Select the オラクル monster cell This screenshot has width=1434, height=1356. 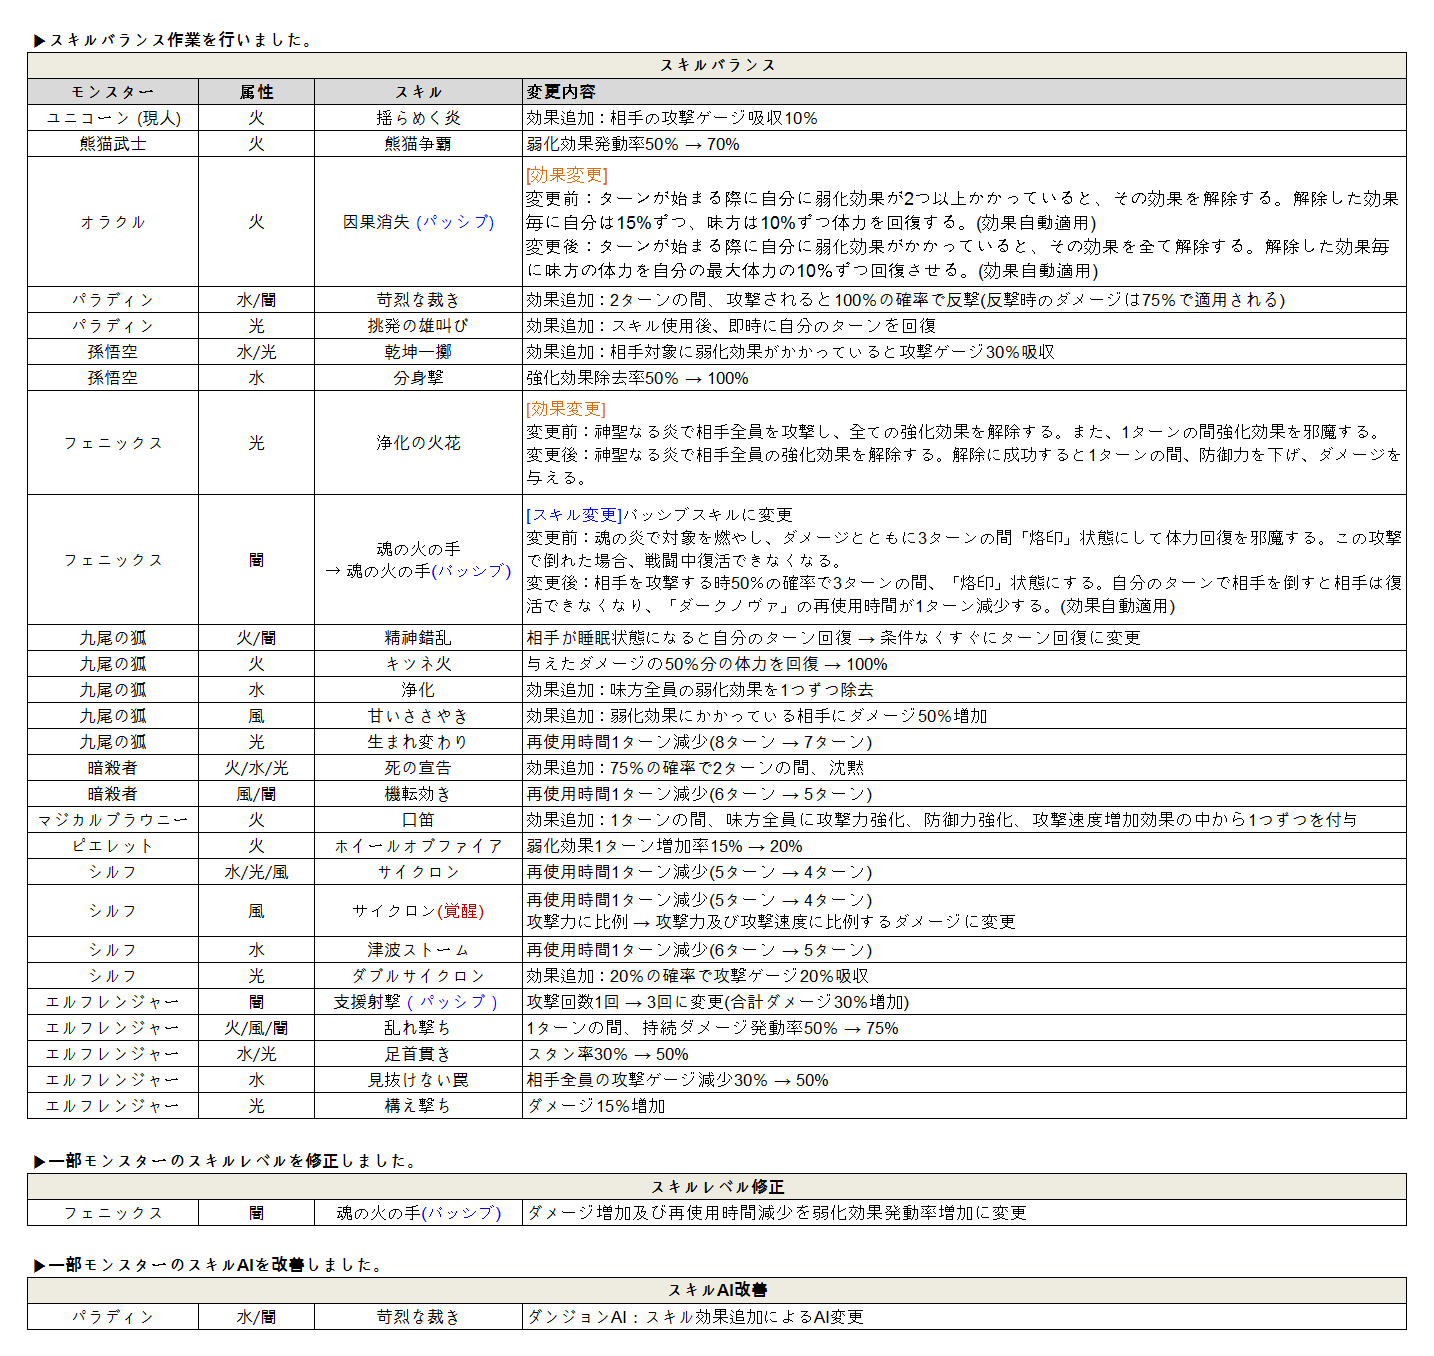tap(113, 222)
